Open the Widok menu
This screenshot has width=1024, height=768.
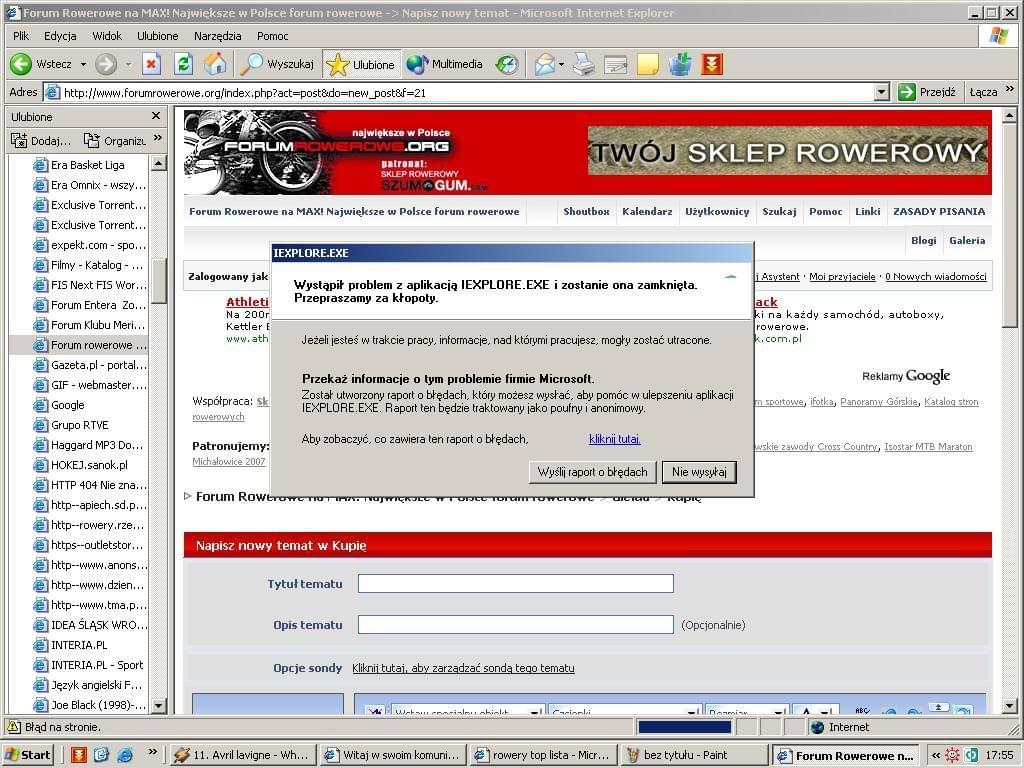(x=107, y=36)
